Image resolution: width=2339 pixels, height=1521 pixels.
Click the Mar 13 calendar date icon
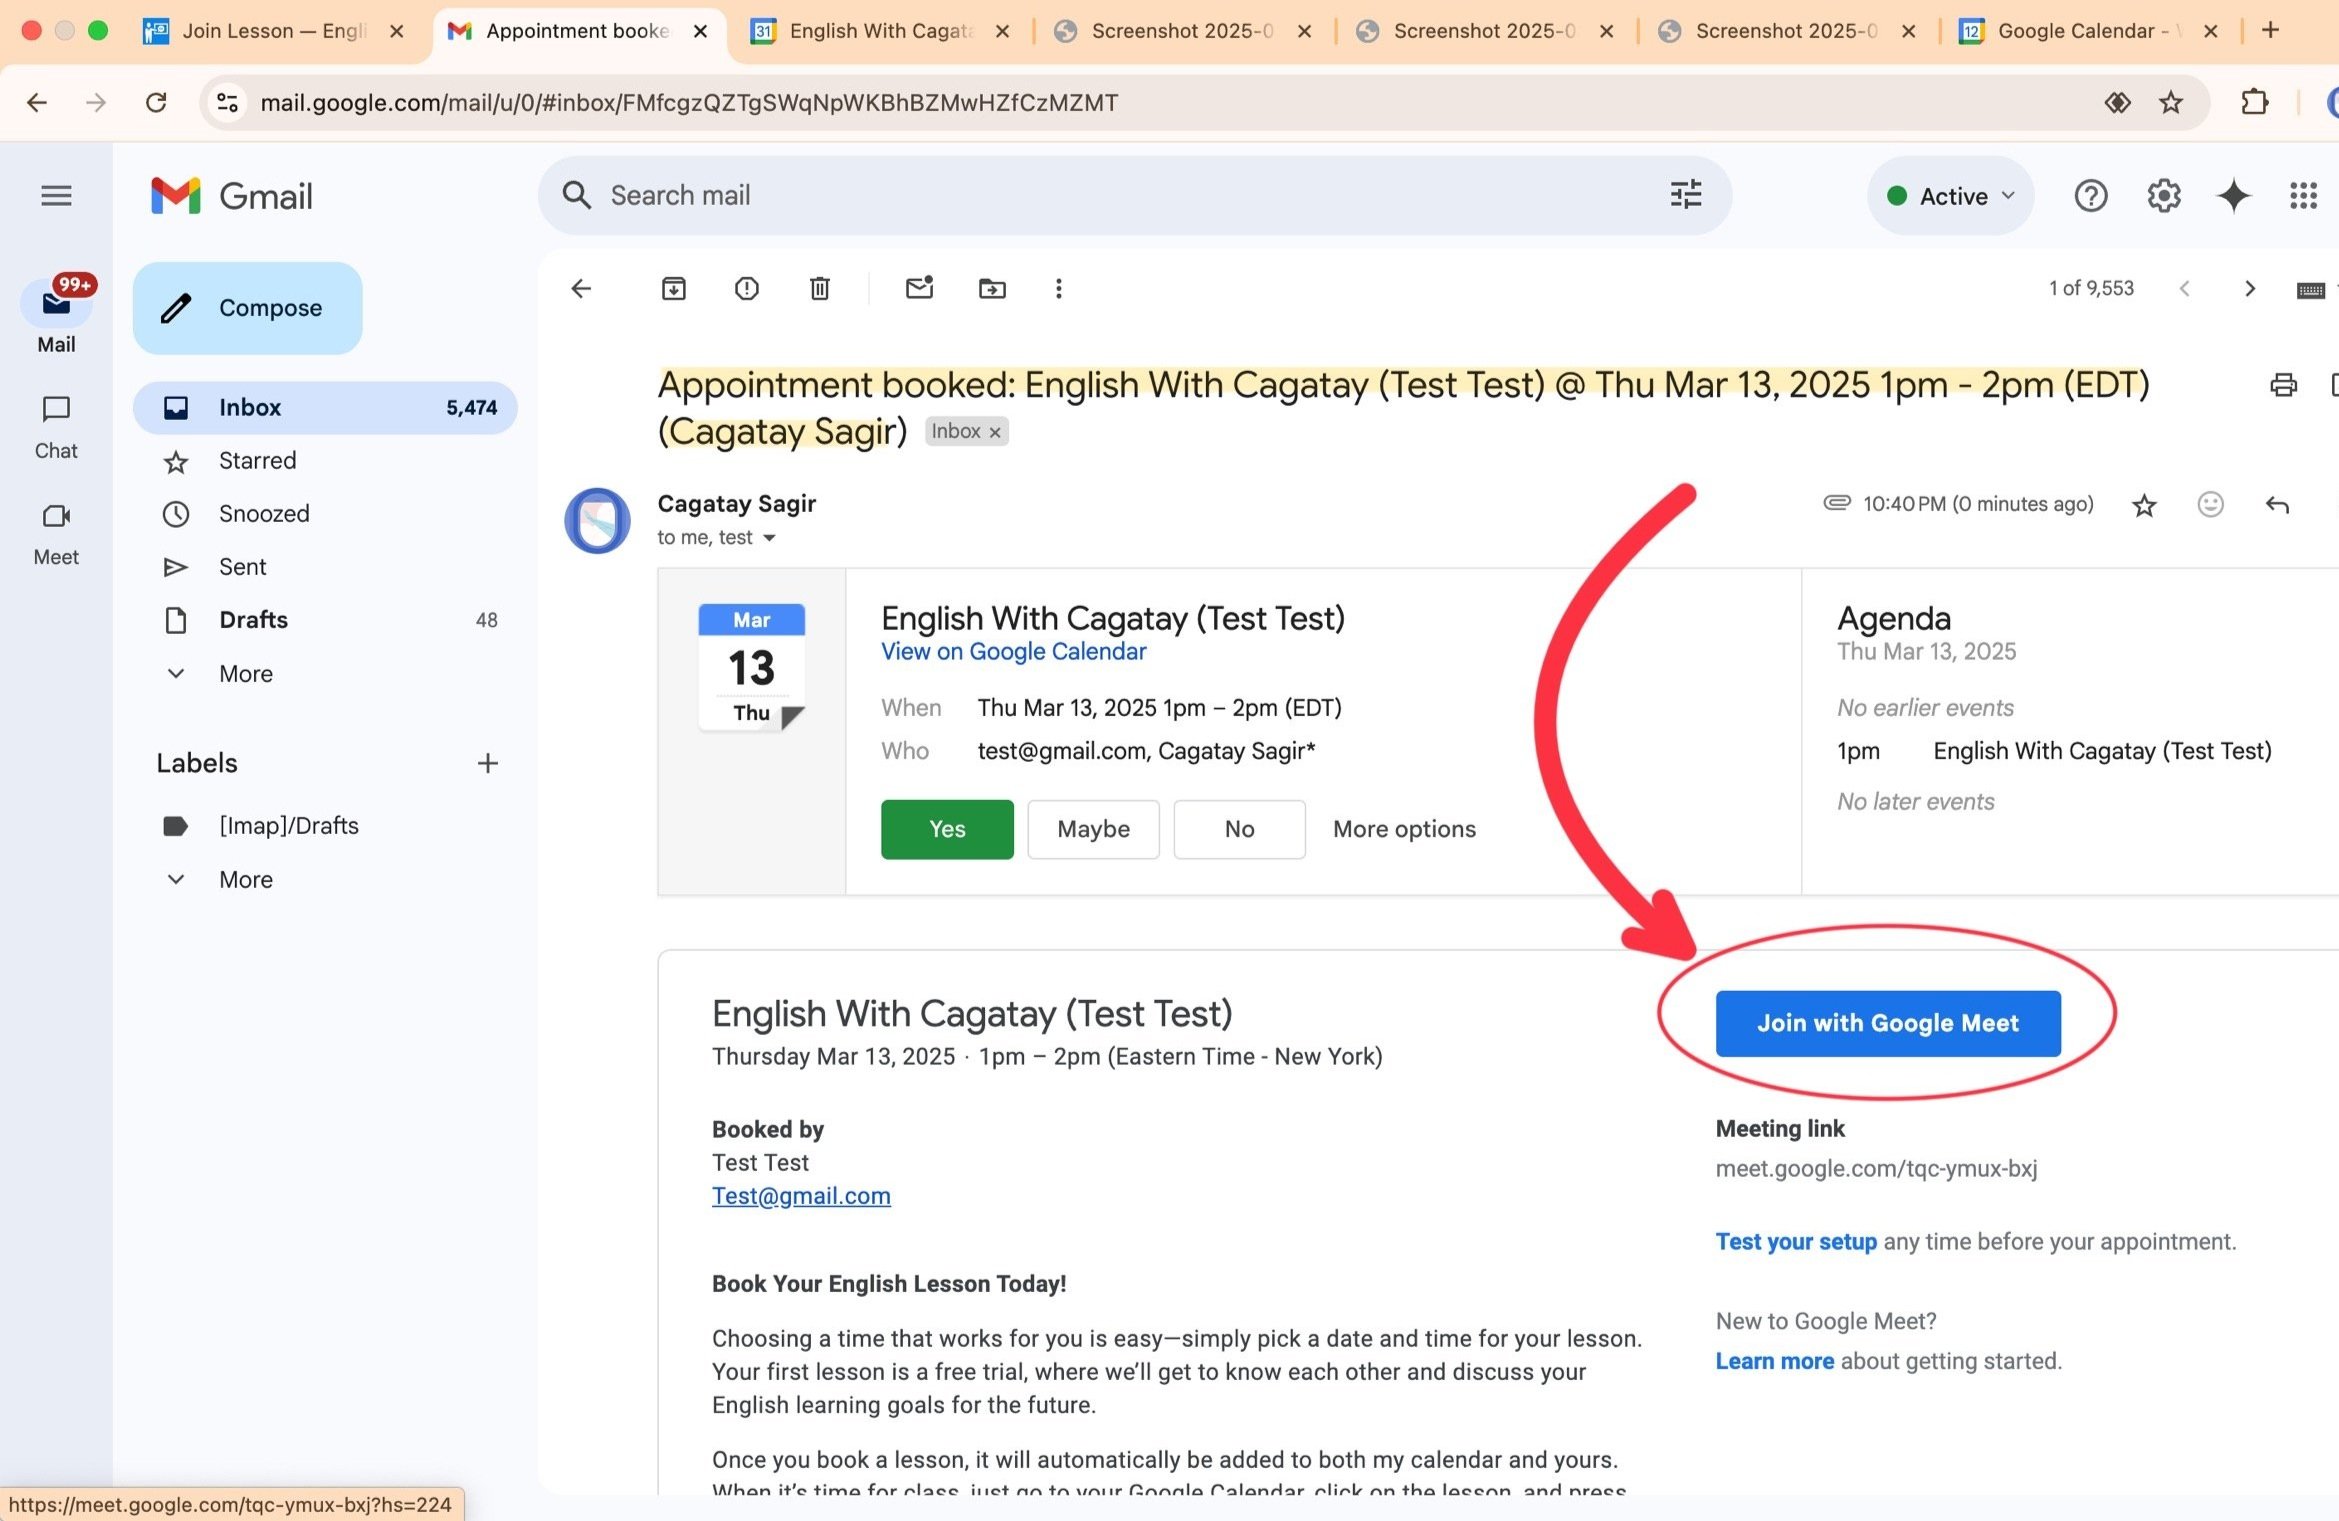752,667
